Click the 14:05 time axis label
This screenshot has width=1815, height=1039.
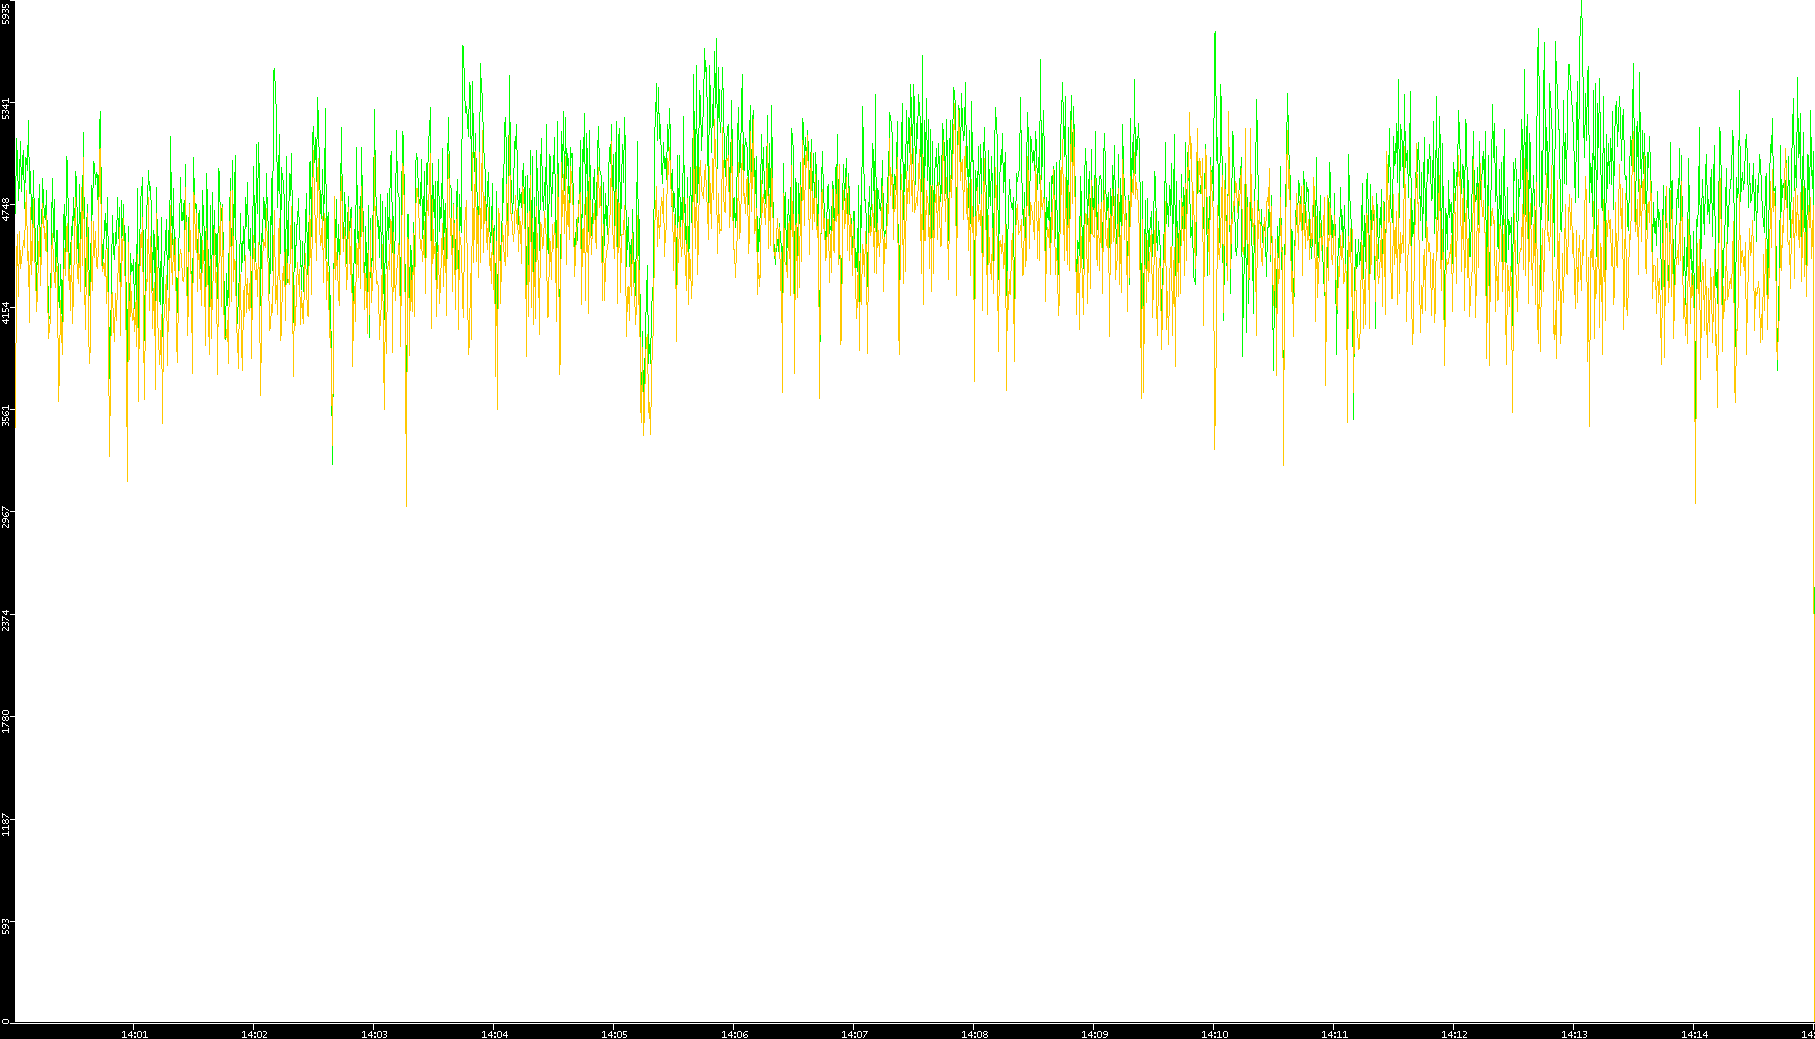614,1034
